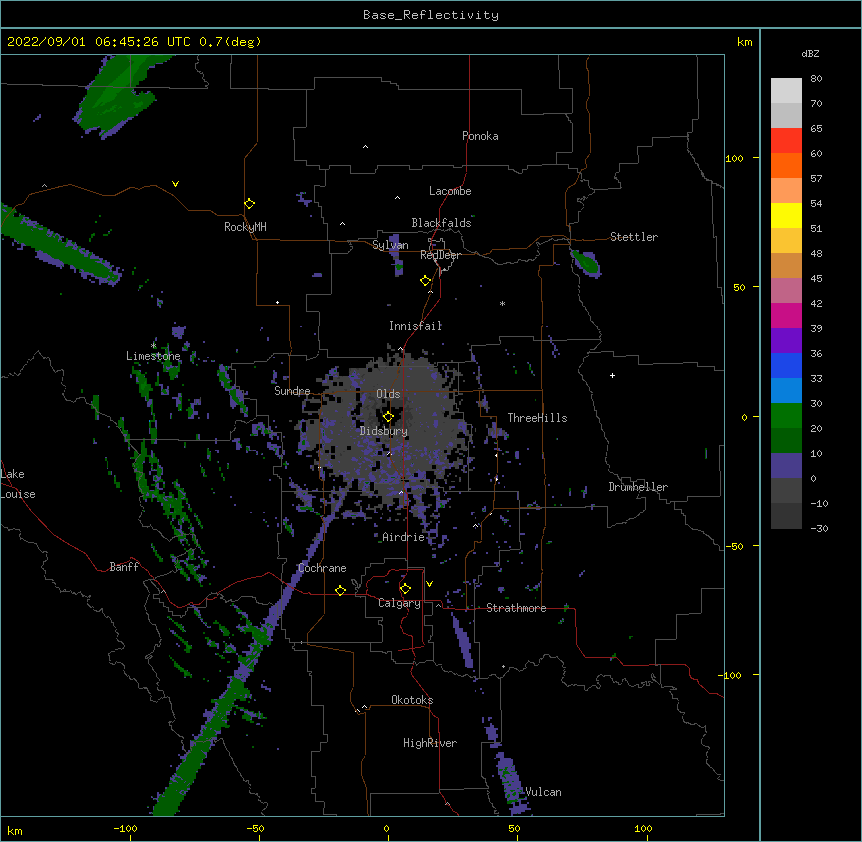This screenshot has height=842, width=862.
Task: Click the -30 value in dBZ legend
Action: (x=819, y=528)
